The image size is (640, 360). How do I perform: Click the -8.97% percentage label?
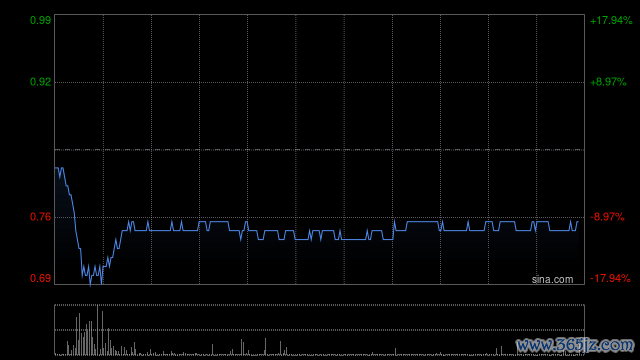point(607,216)
